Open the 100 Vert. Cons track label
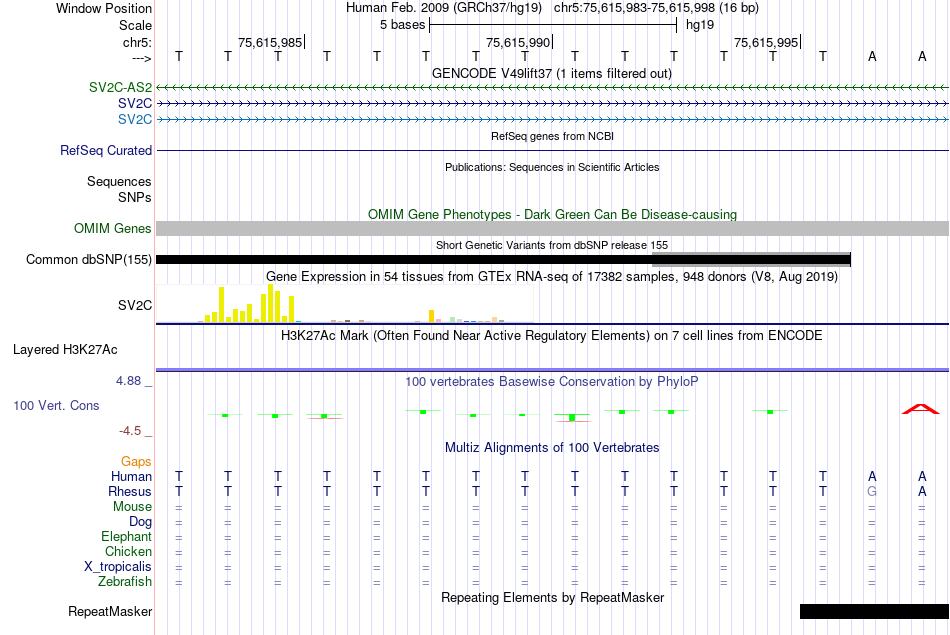 coord(56,405)
